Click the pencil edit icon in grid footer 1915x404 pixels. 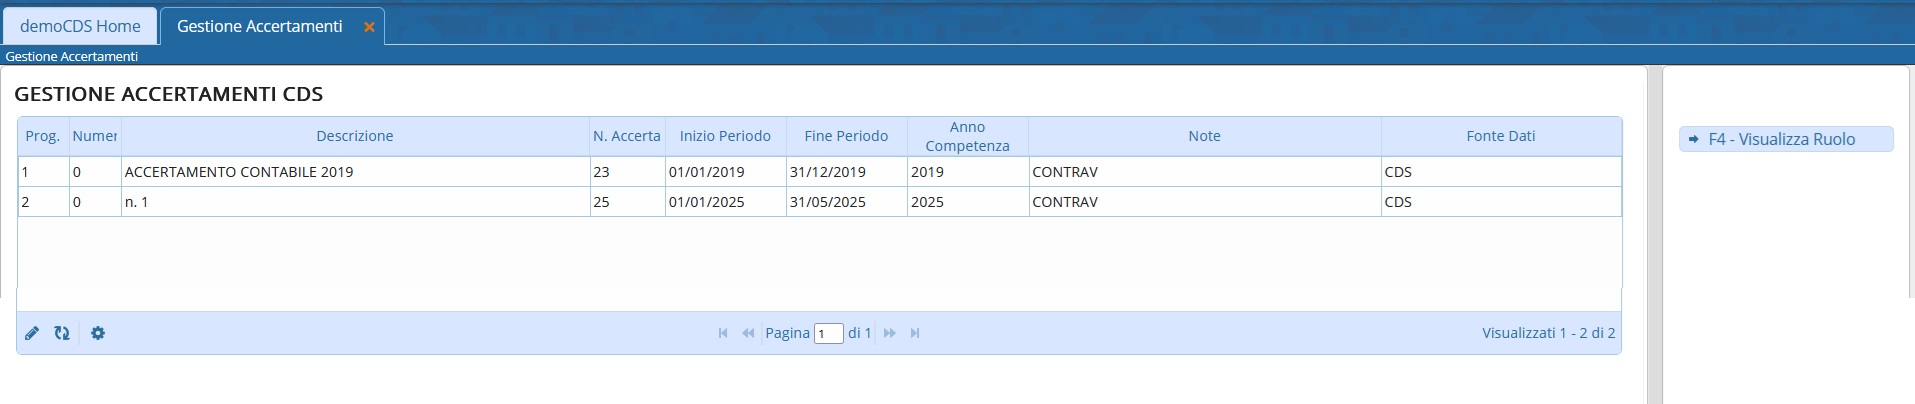click(32, 333)
